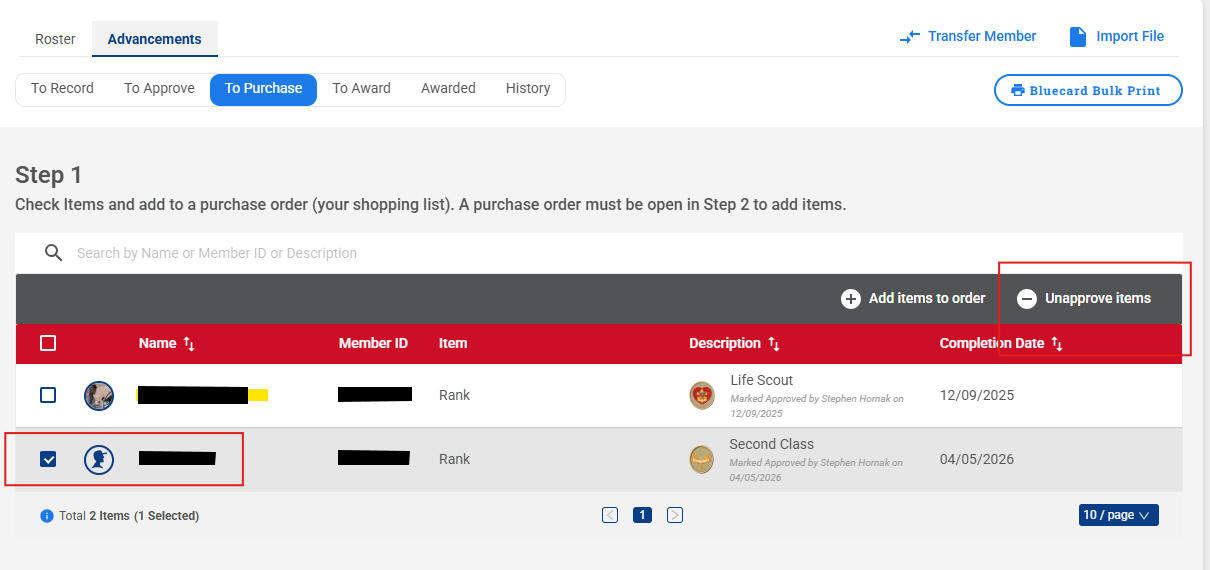Uncheck the Second Class row checkbox
Screen dimensions: 1210x570
click(x=48, y=459)
